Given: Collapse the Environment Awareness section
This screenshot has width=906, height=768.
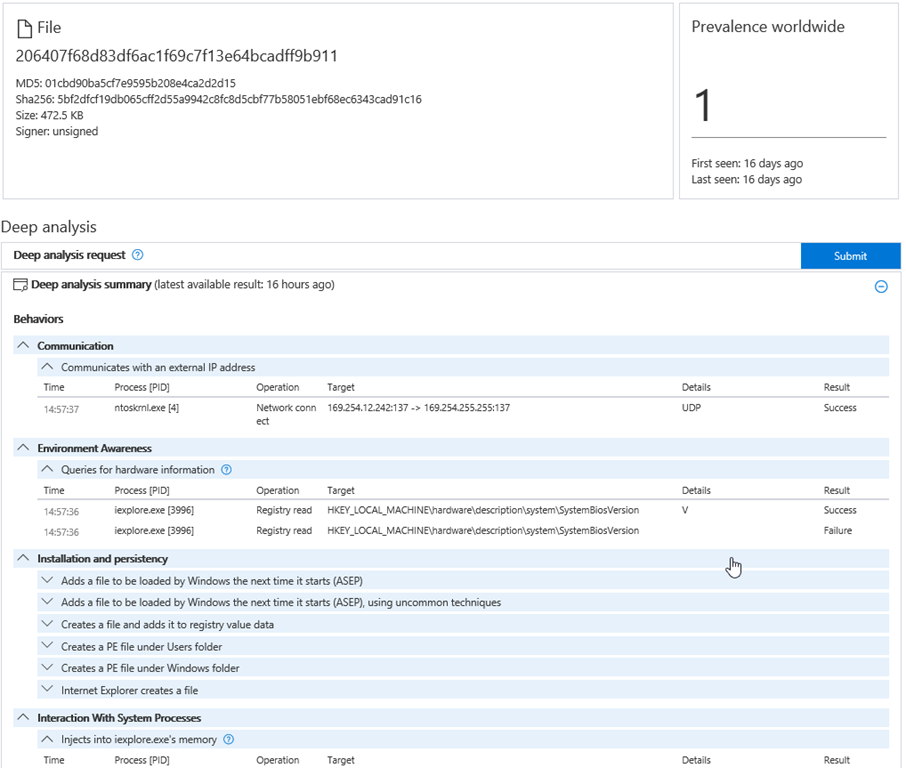Looking at the screenshot, I should 24,449.
